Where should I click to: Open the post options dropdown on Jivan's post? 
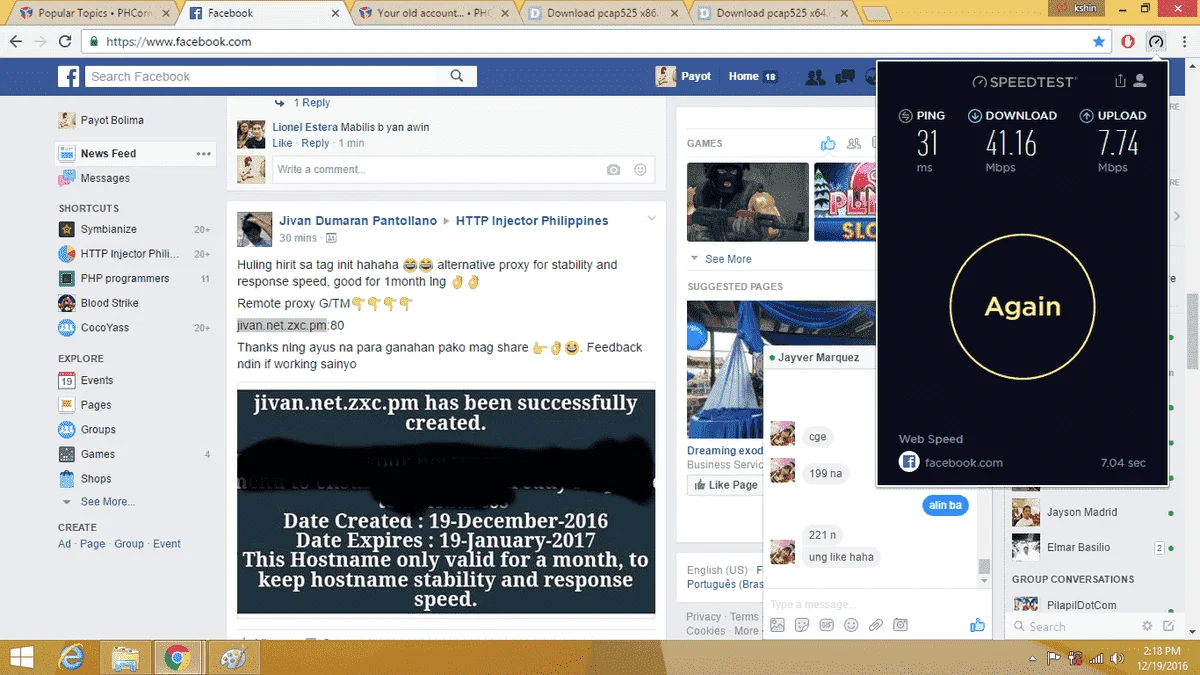click(x=651, y=219)
